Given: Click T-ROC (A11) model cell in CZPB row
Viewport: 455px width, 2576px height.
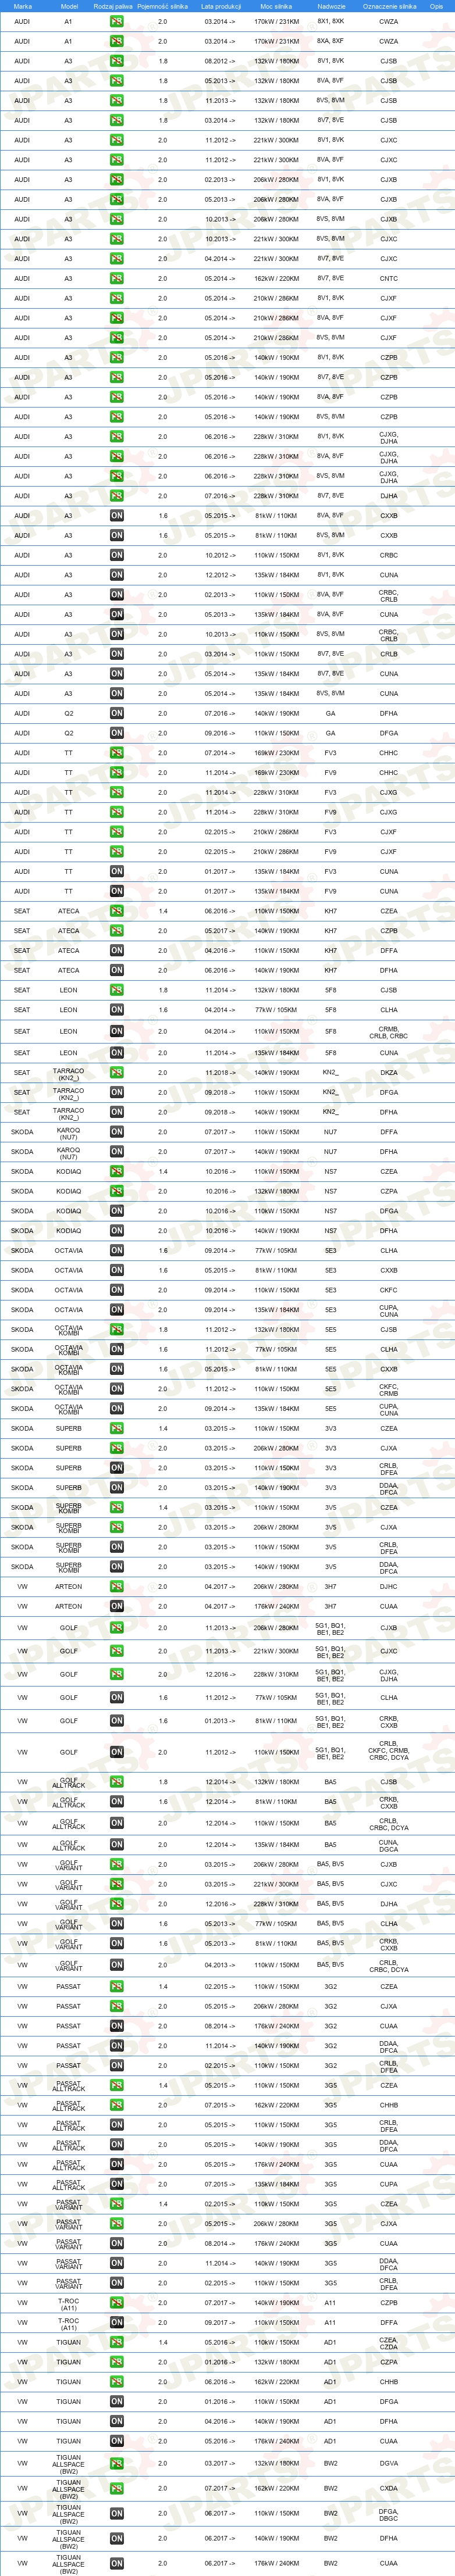Looking at the screenshot, I should [69, 2303].
